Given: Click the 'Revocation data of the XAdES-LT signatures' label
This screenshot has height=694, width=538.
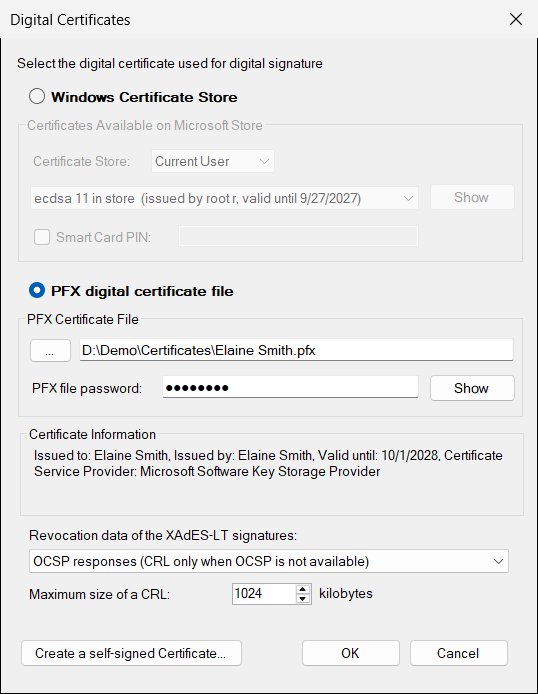Looking at the screenshot, I should [163, 536].
